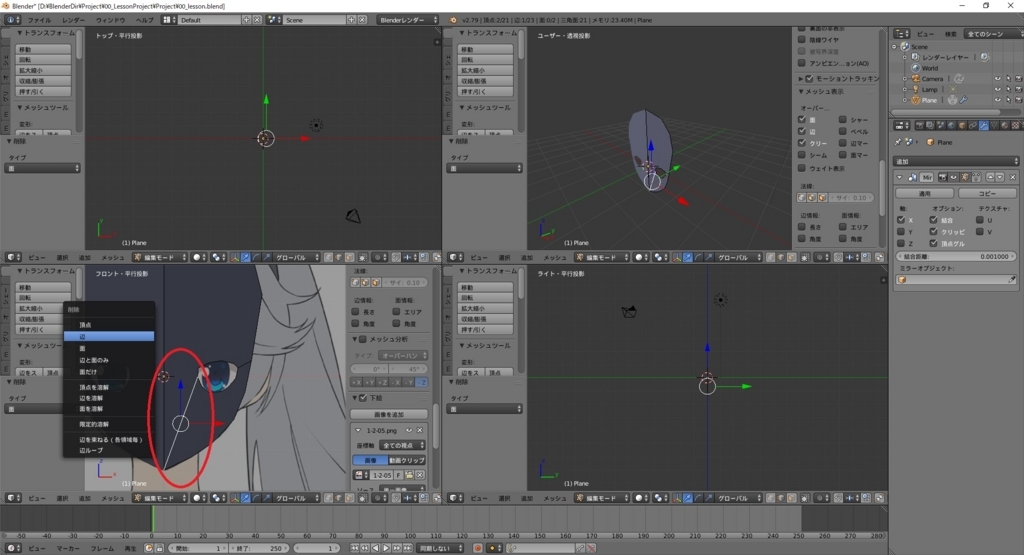Open the 追加 modifier dropdown
Image resolution: width=1024 pixels, height=555 pixels.
[955, 161]
